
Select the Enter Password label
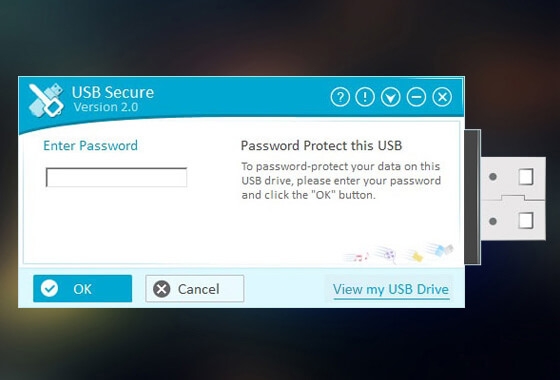[x=90, y=146]
